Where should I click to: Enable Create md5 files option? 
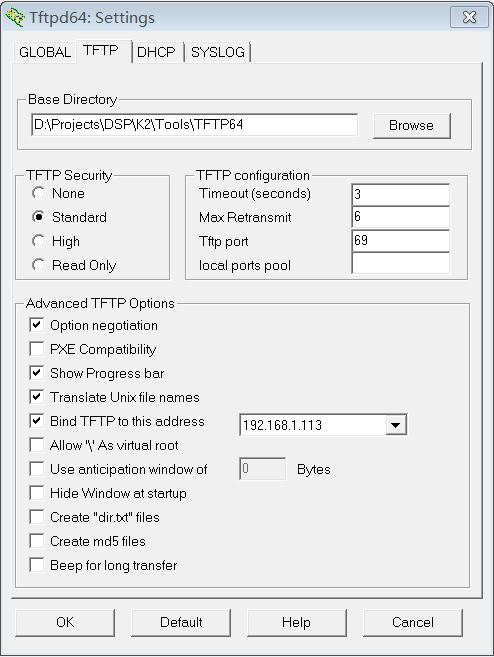37,541
